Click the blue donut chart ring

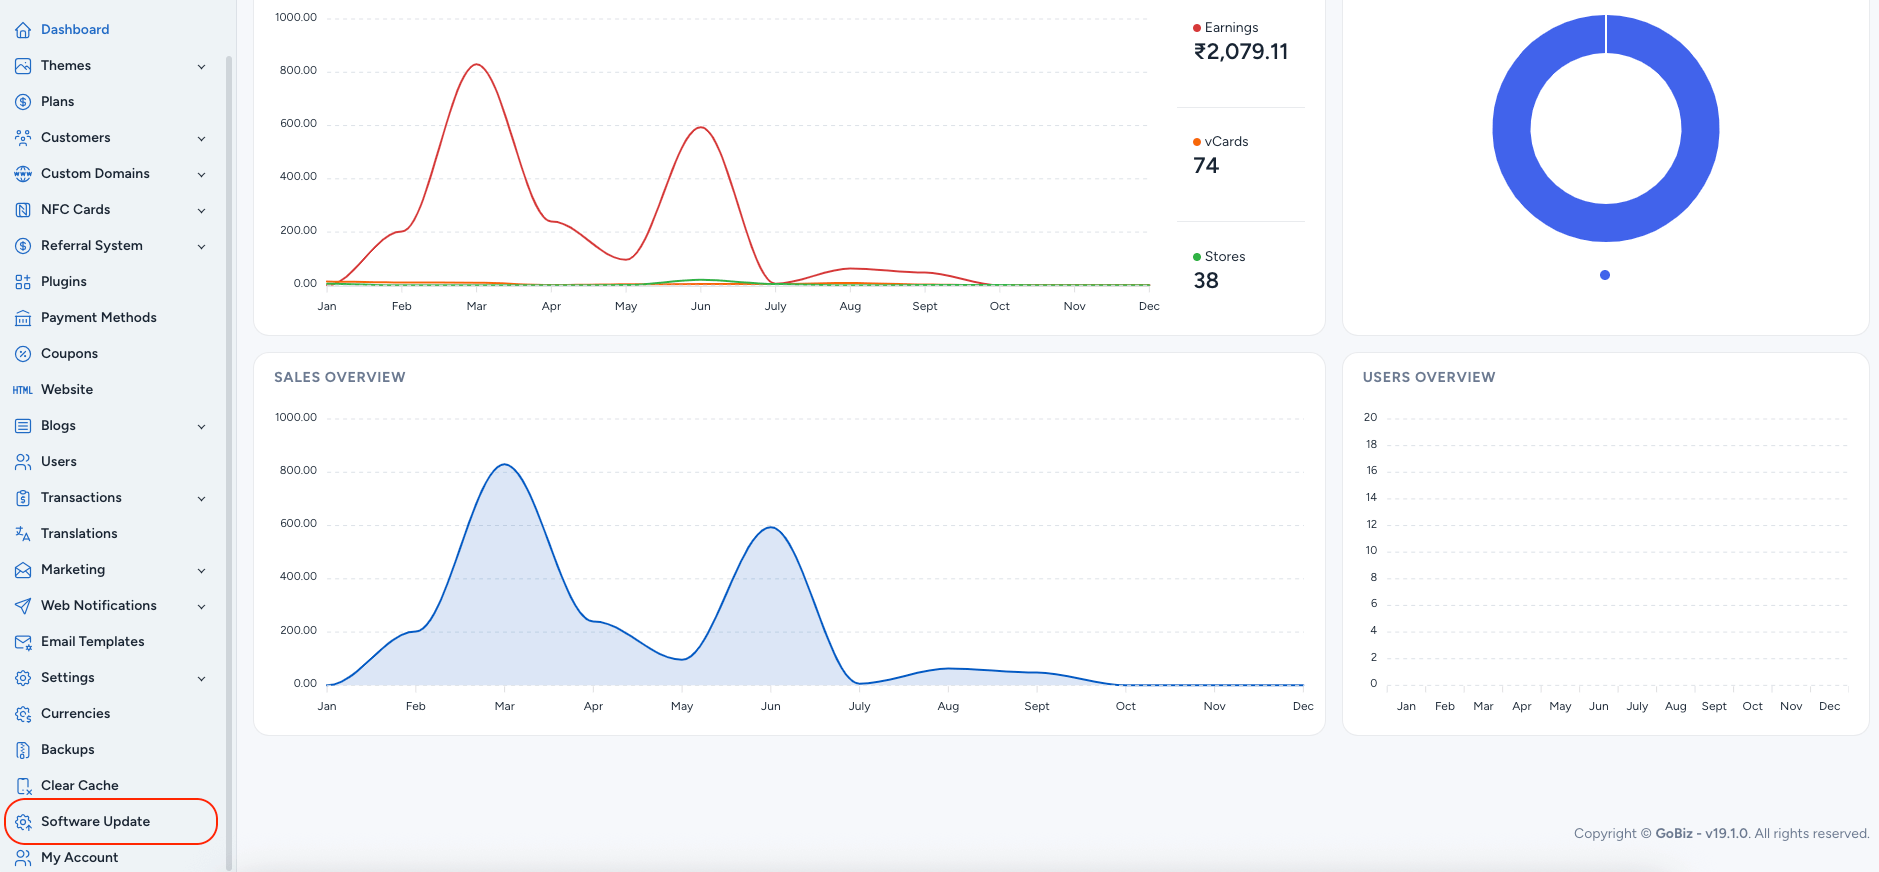pos(1511,128)
